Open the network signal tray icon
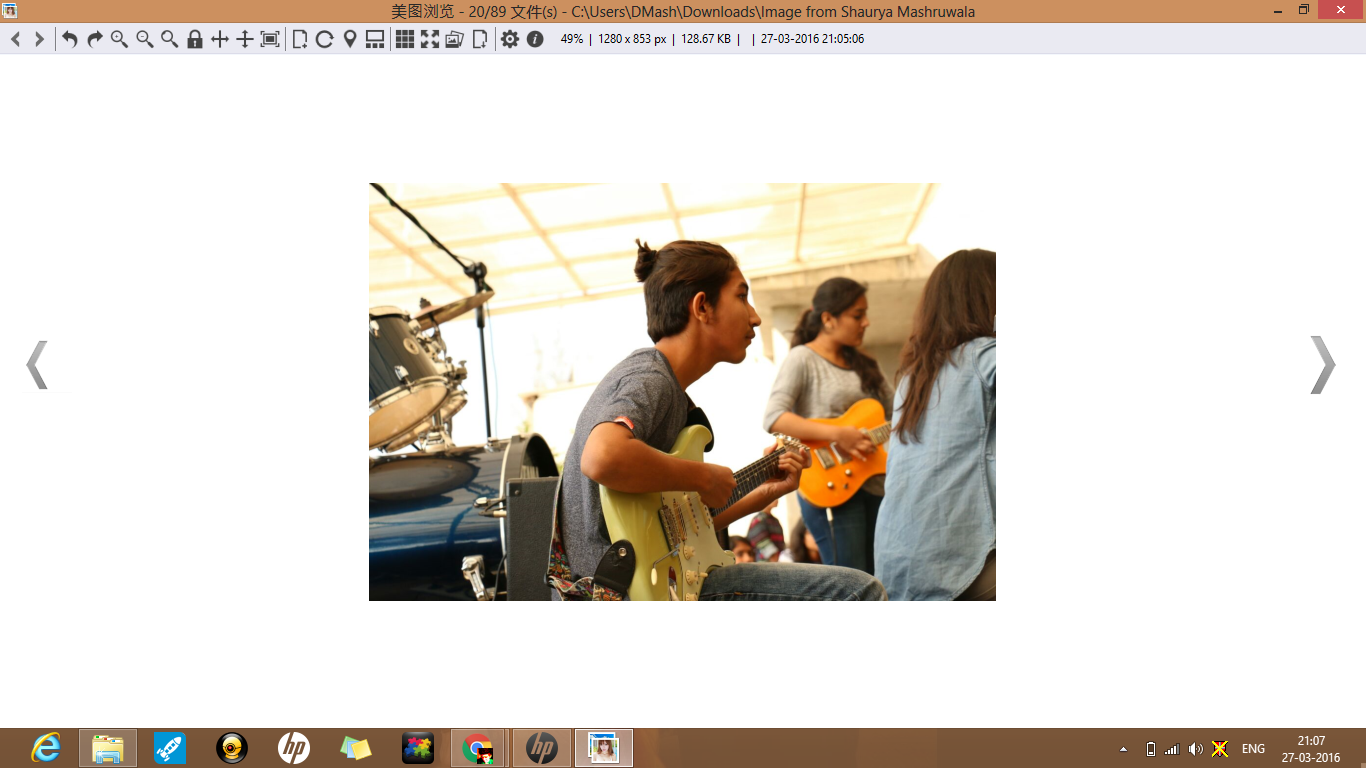Image resolution: width=1366 pixels, height=768 pixels. [x=1172, y=749]
